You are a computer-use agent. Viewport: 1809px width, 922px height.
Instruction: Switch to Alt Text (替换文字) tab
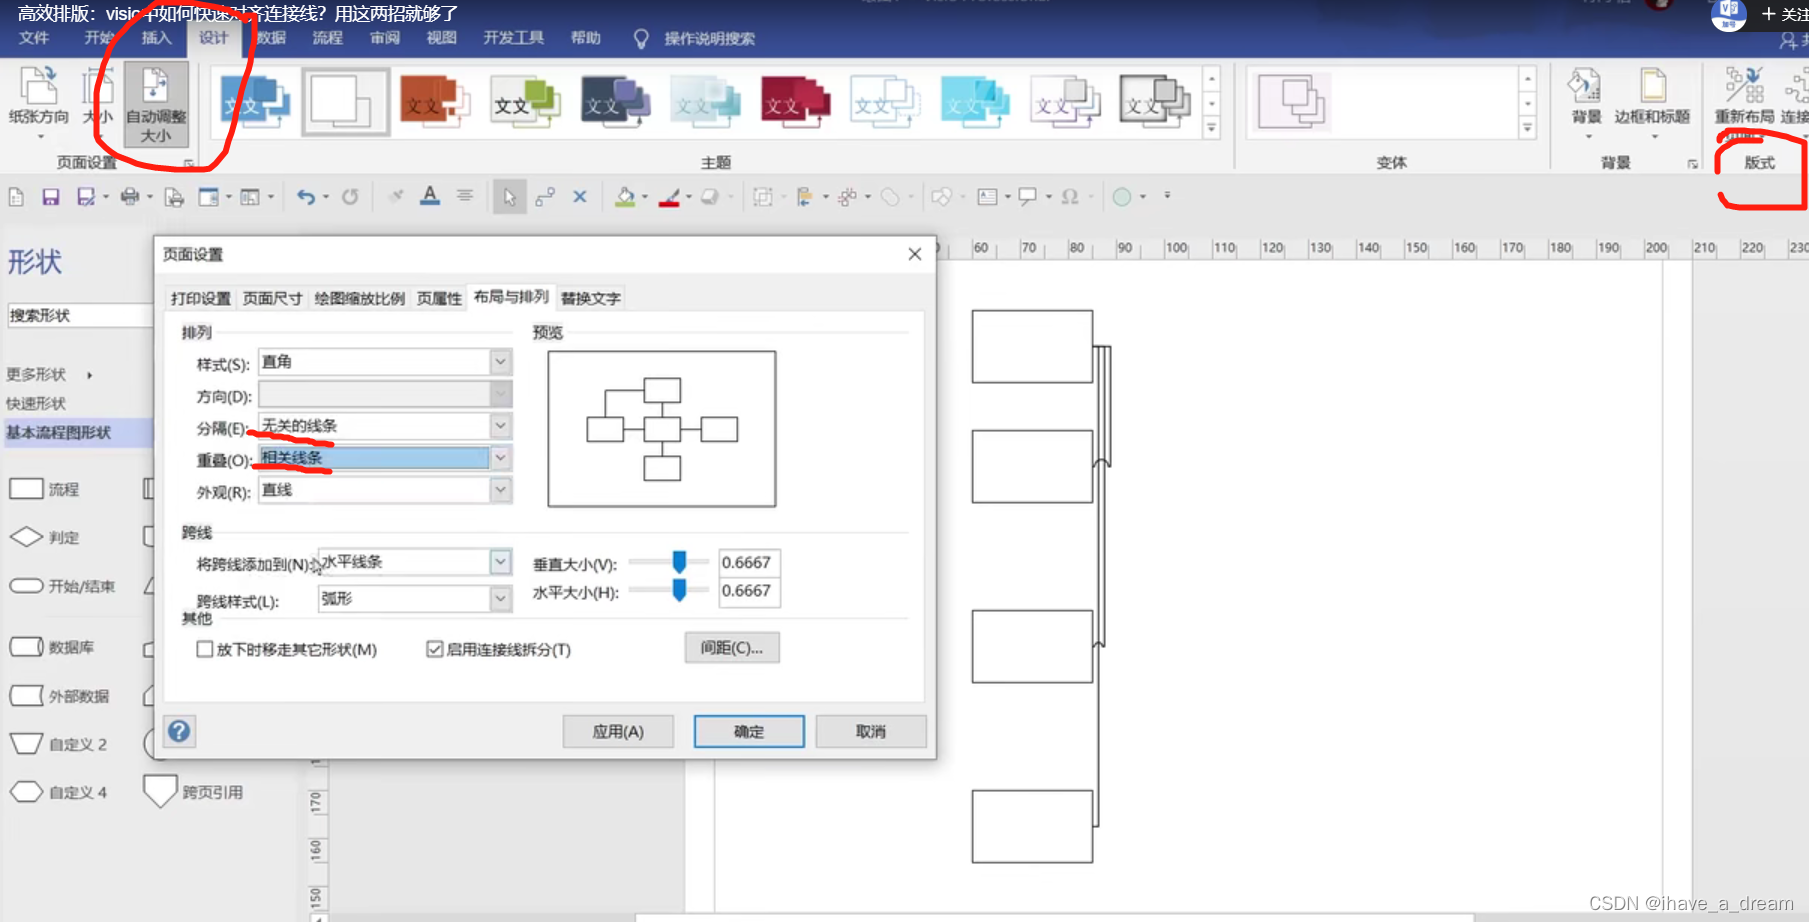tap(591, 298)
